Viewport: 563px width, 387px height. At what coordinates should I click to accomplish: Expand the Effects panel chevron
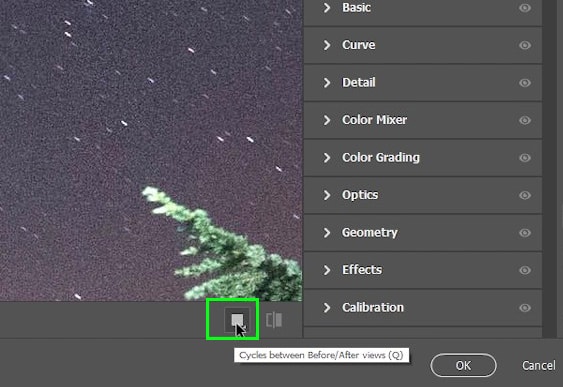pyautogui.click(x=327, y=270)
